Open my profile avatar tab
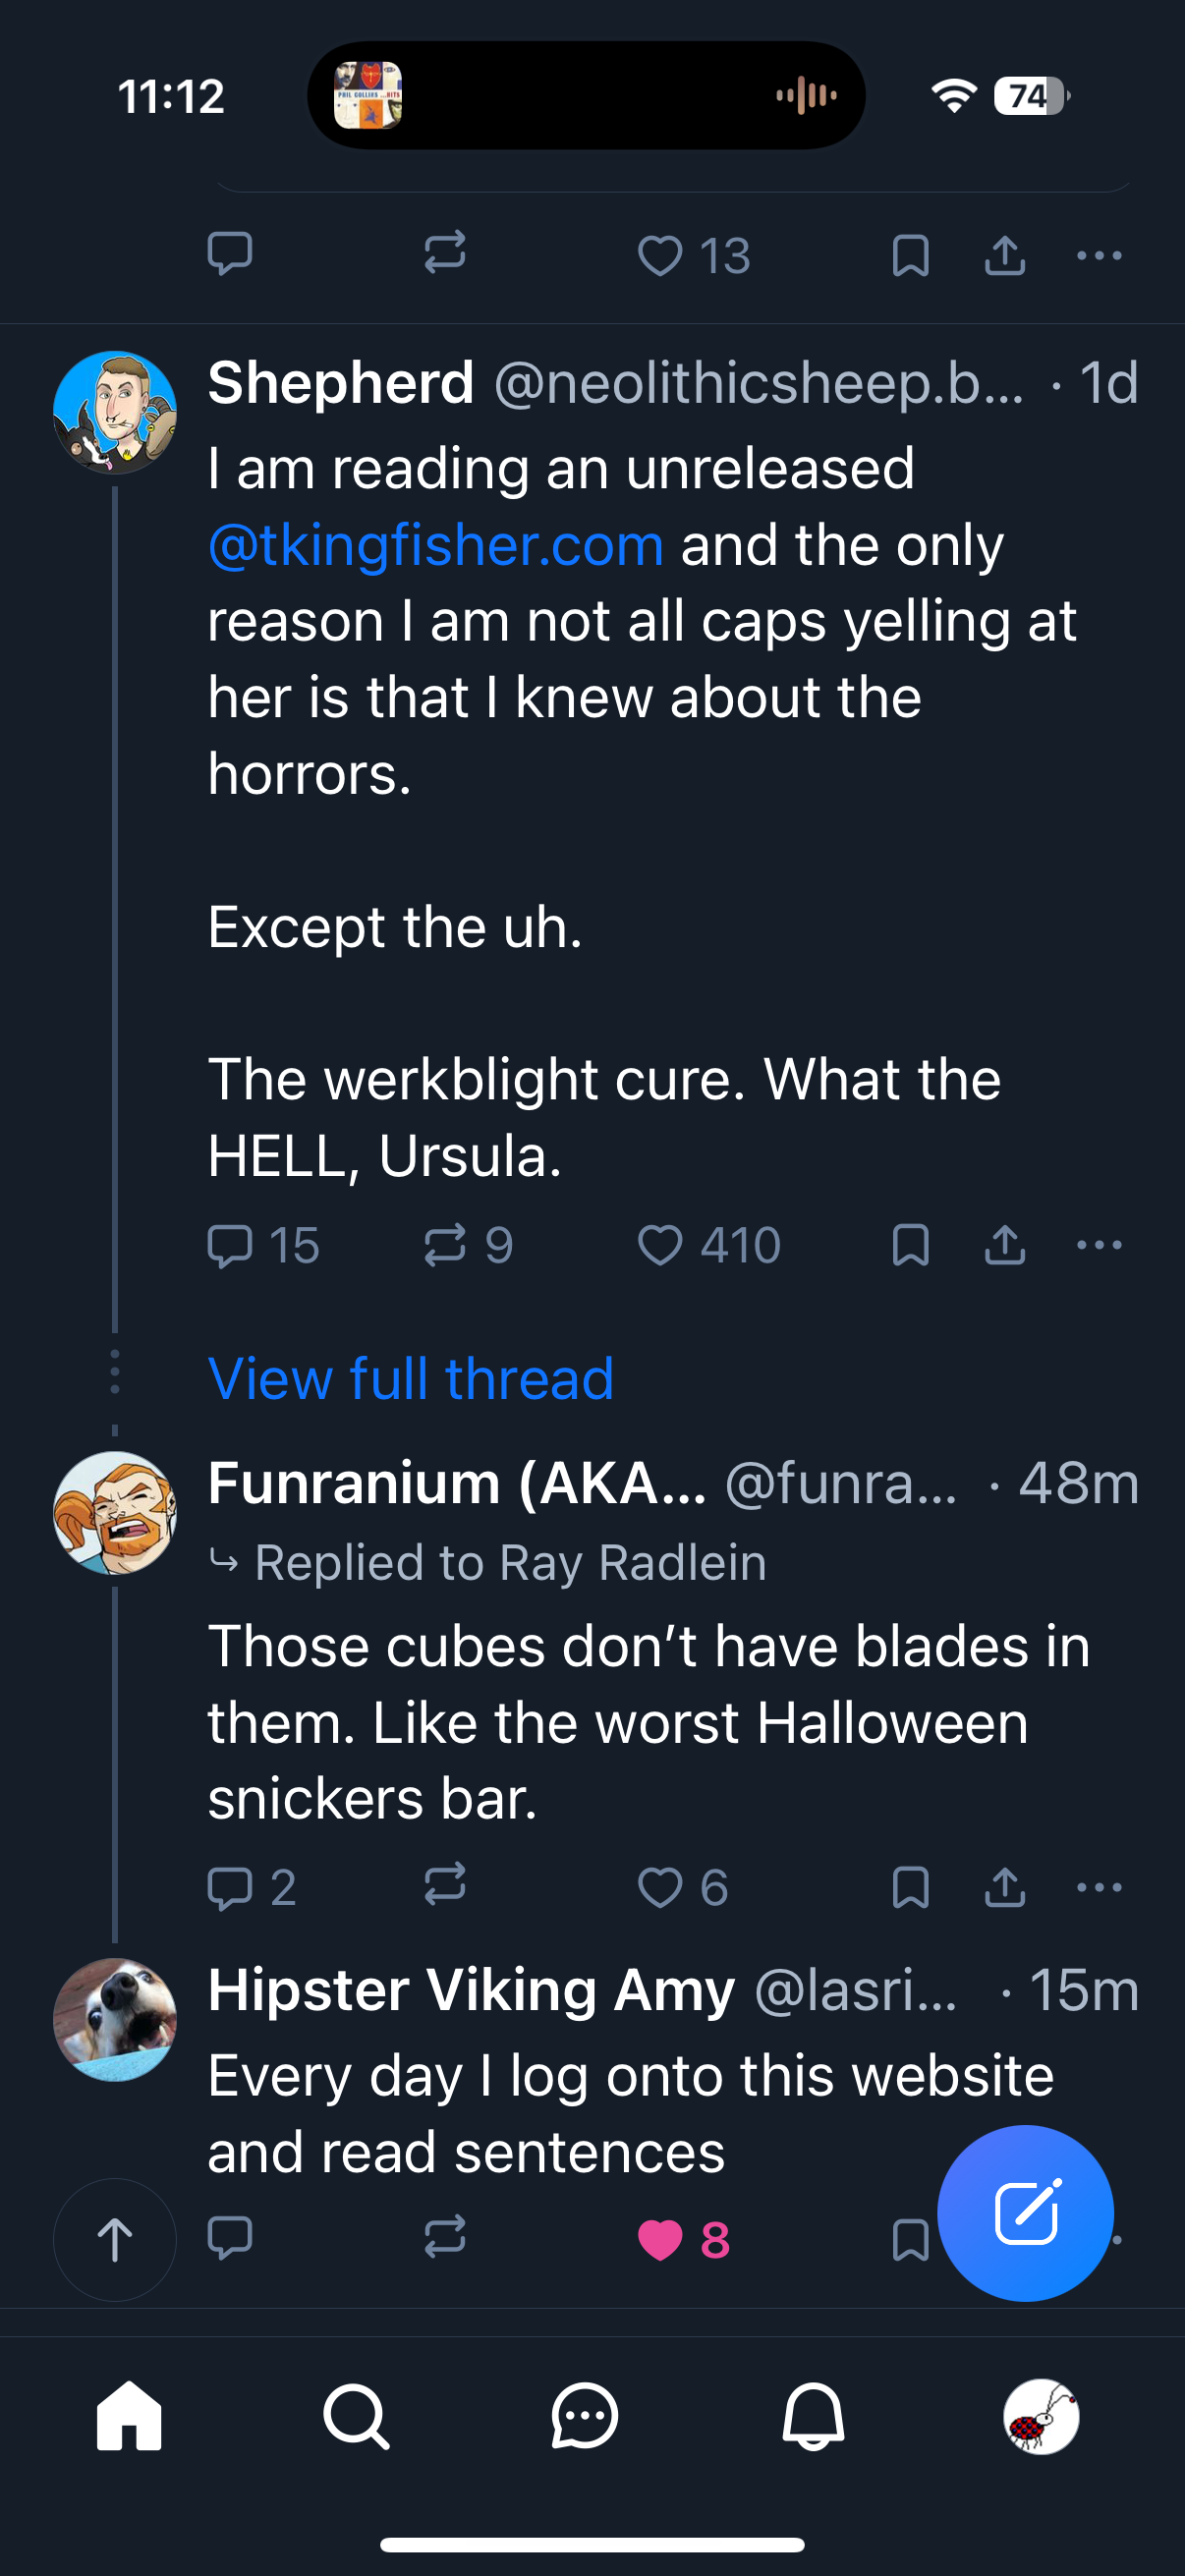This screenshot has height=2576, width=1185. [x=1041, y=2416]
